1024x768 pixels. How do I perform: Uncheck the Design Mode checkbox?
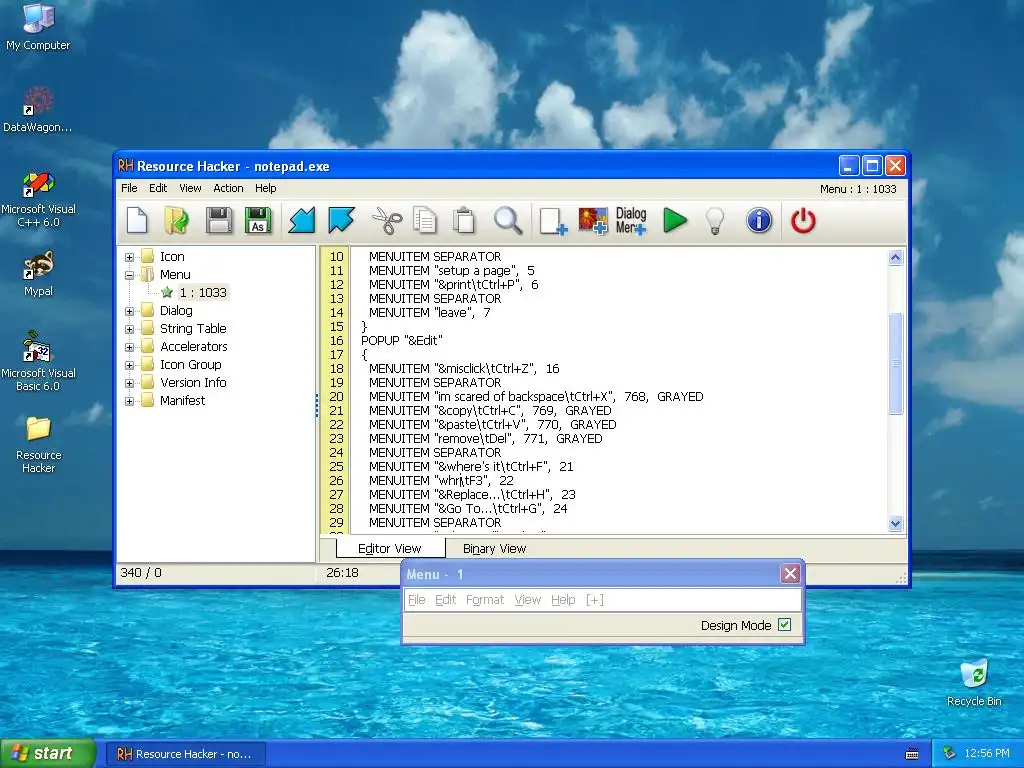784,625
